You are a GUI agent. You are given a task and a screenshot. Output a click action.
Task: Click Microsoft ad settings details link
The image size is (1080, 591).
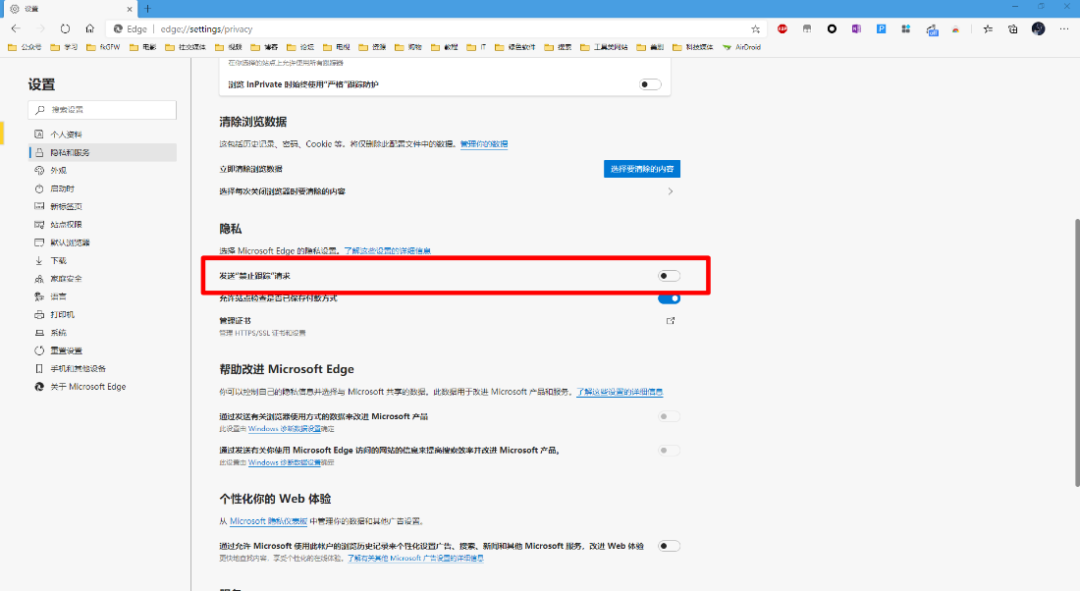tap(415, 558)
